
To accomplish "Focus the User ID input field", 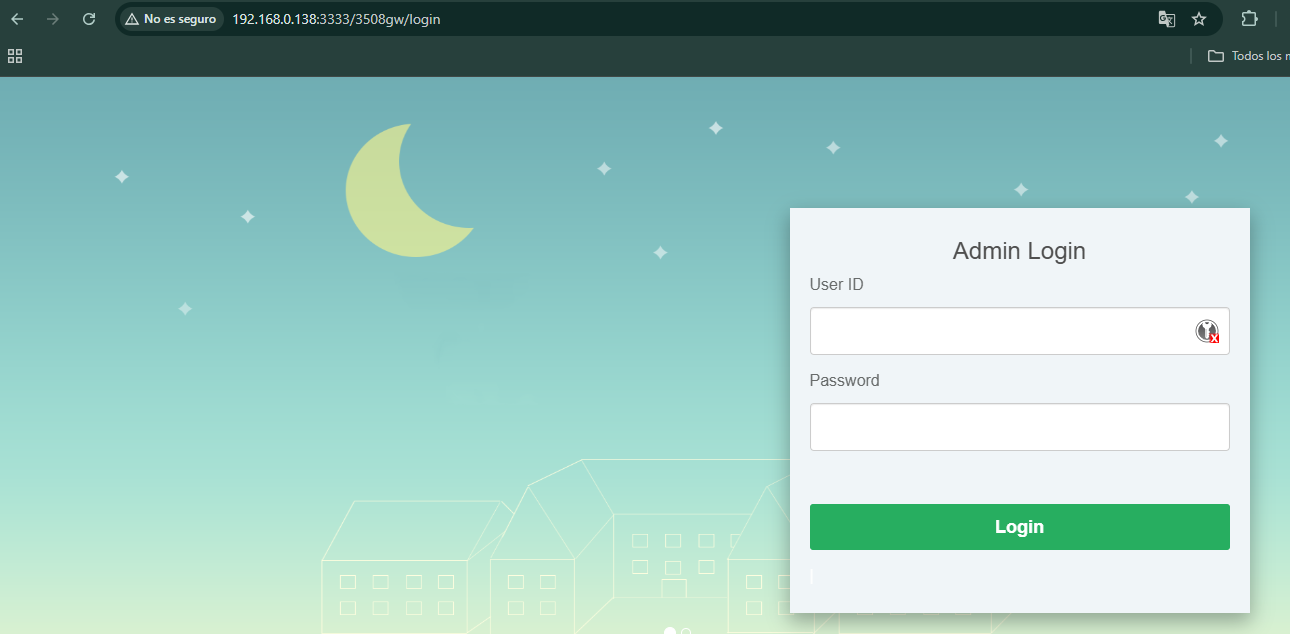I will [x=1000, y=331].
